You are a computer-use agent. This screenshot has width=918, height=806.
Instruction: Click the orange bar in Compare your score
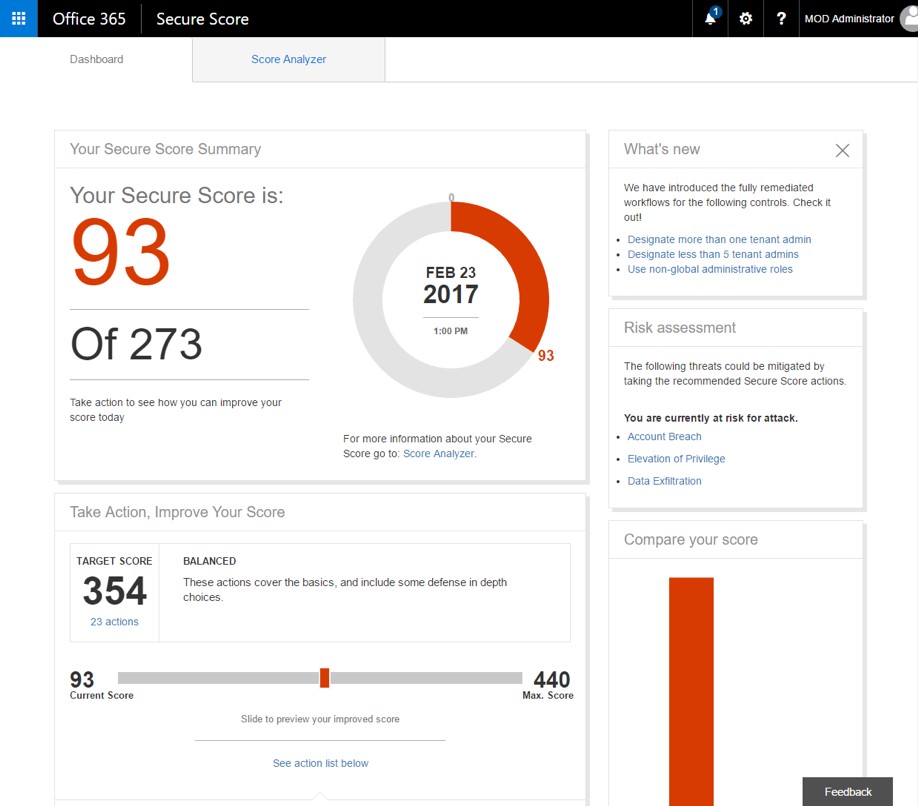[x=691, y=691]
